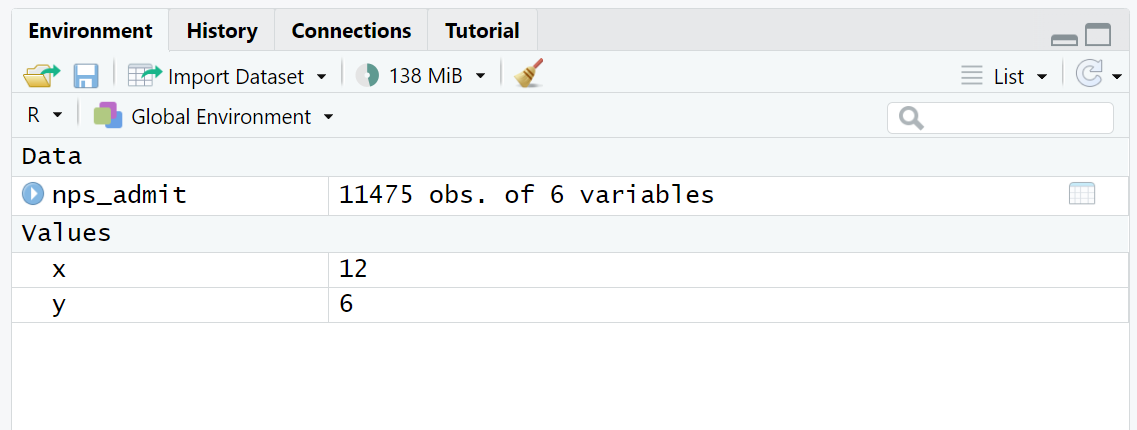The height and width of the screenshot is (430, 1137).
Task: Click the save workspace floppy disk icon
Action: tap(86, 75)
